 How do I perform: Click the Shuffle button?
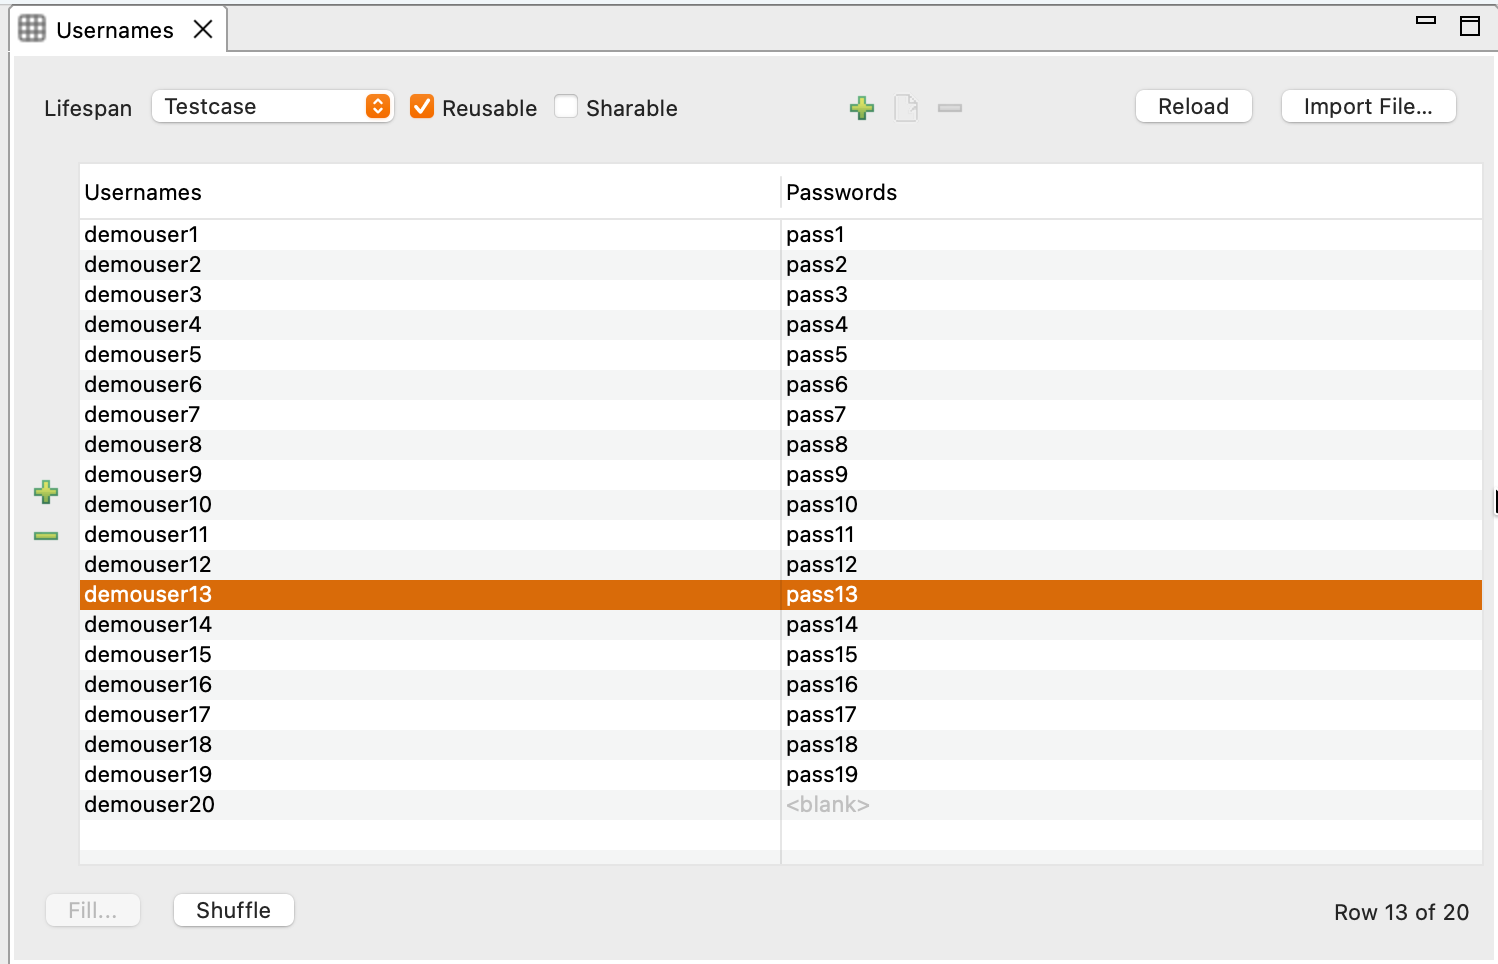pos(233,910)
